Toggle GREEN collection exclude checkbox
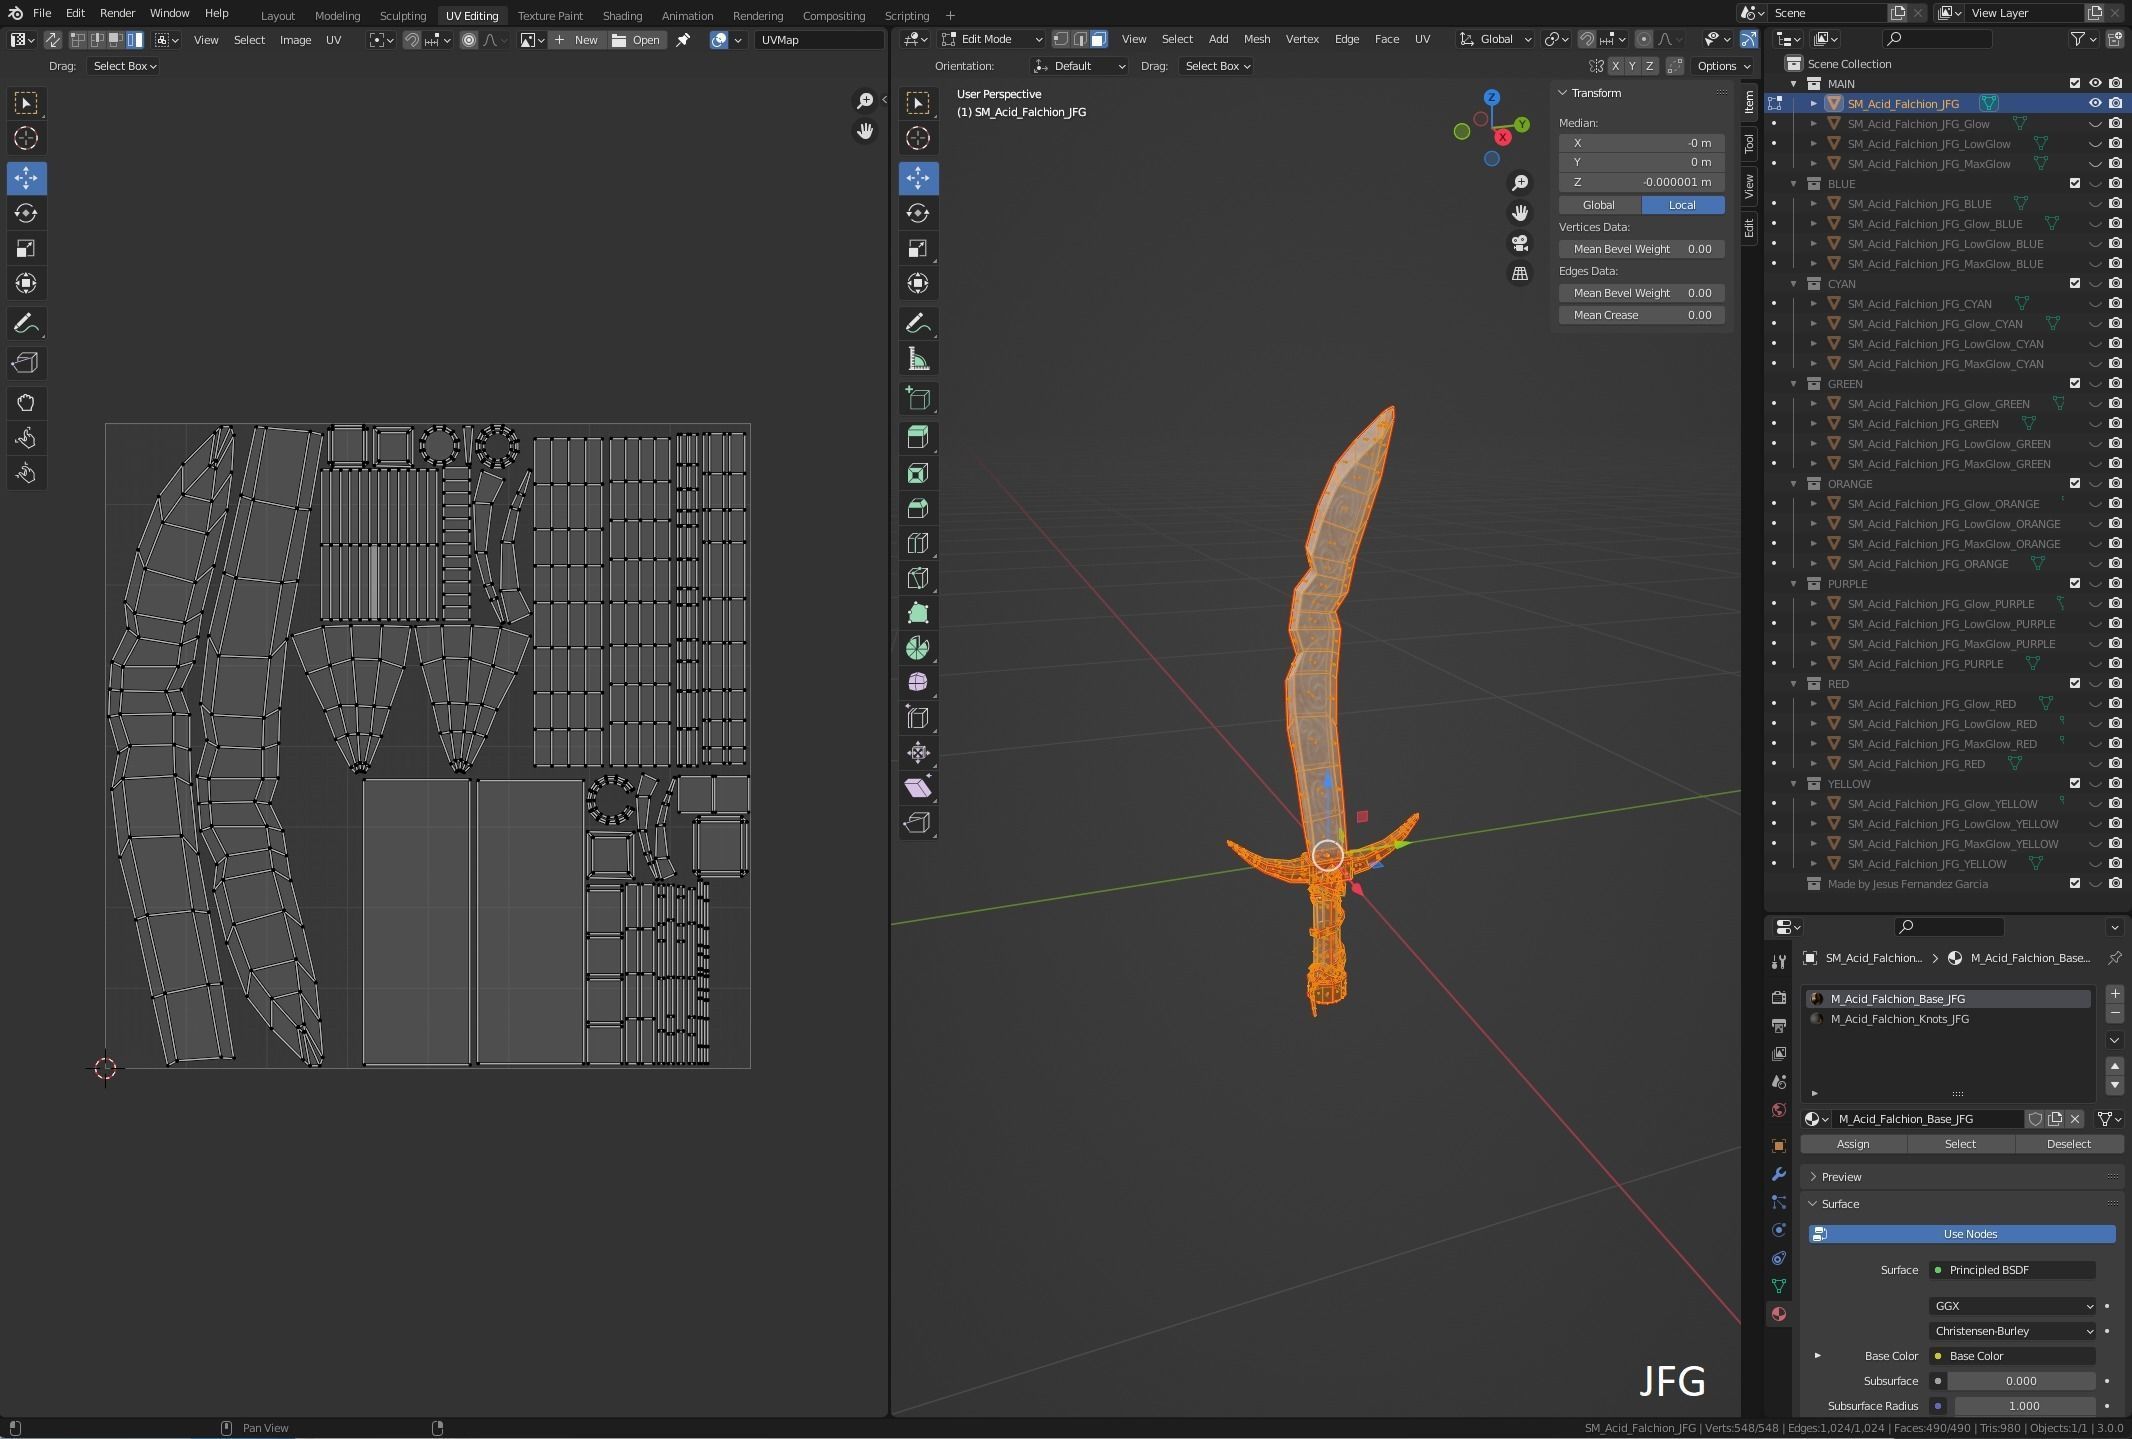The width and height of the screenshot is (2132, 1439). click(2075, 383)
